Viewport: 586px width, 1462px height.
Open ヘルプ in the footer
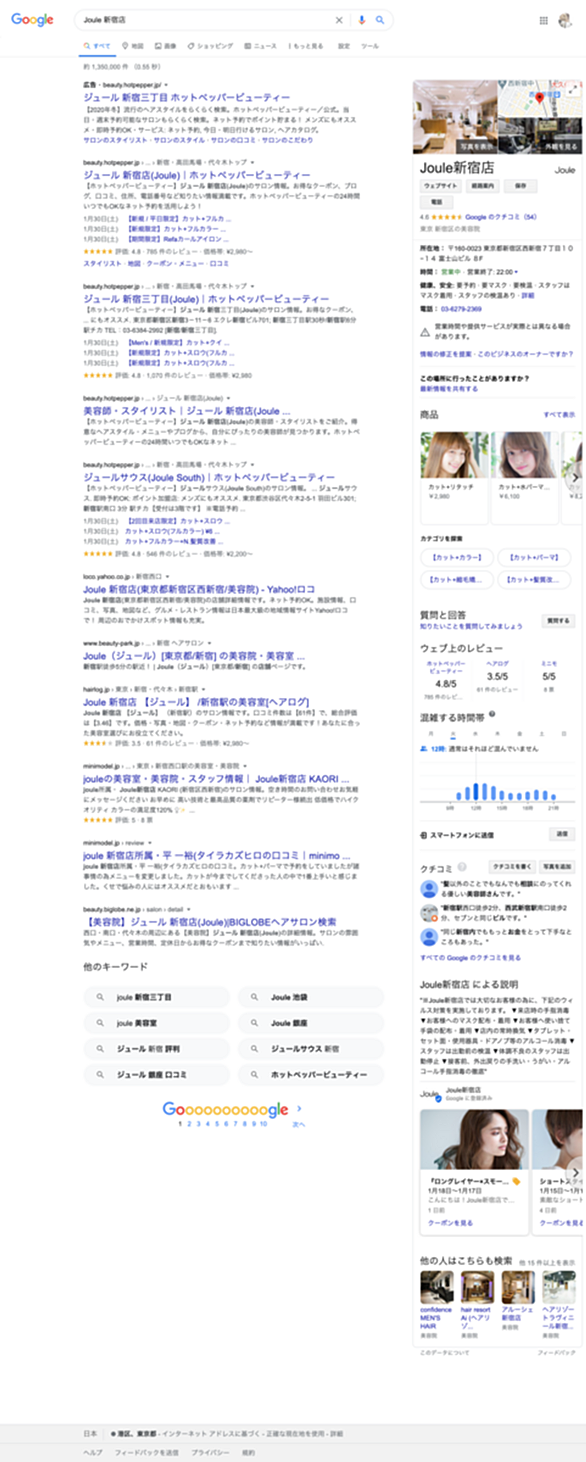point(92,1451)
